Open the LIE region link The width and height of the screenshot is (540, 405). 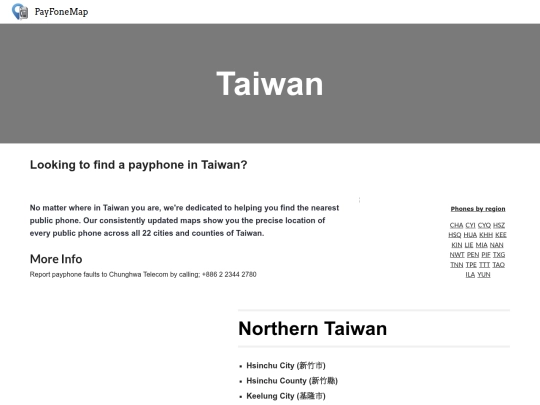(x=469, y=245)
